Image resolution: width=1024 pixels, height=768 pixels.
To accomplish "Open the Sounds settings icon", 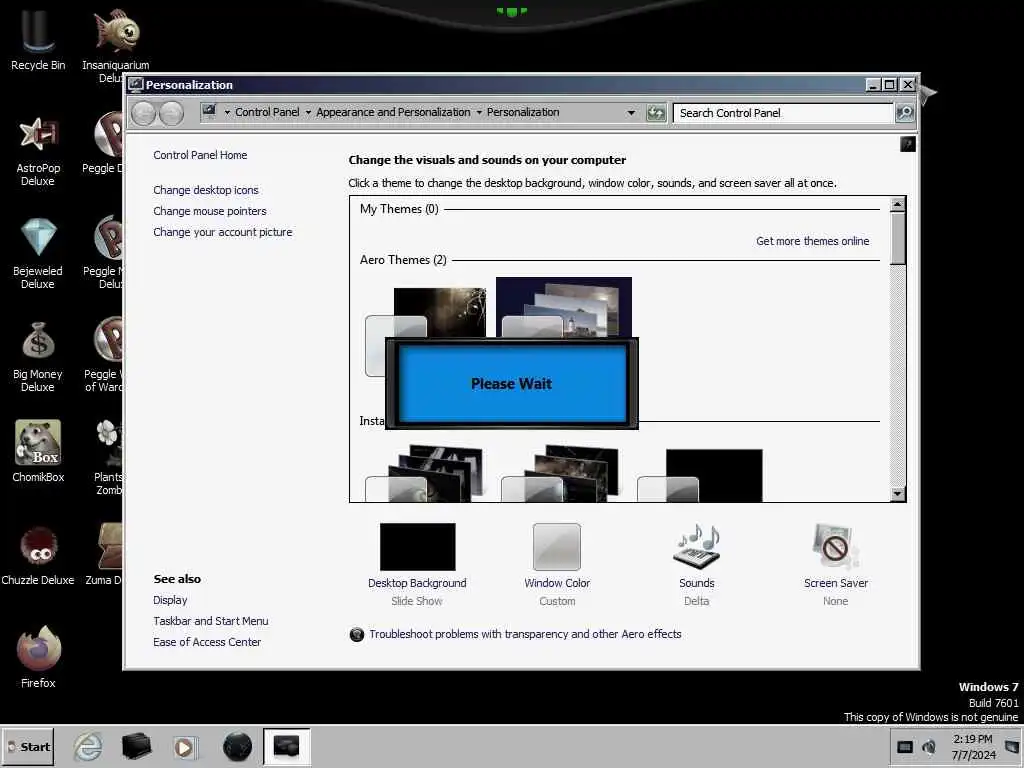I will point(696,547).
